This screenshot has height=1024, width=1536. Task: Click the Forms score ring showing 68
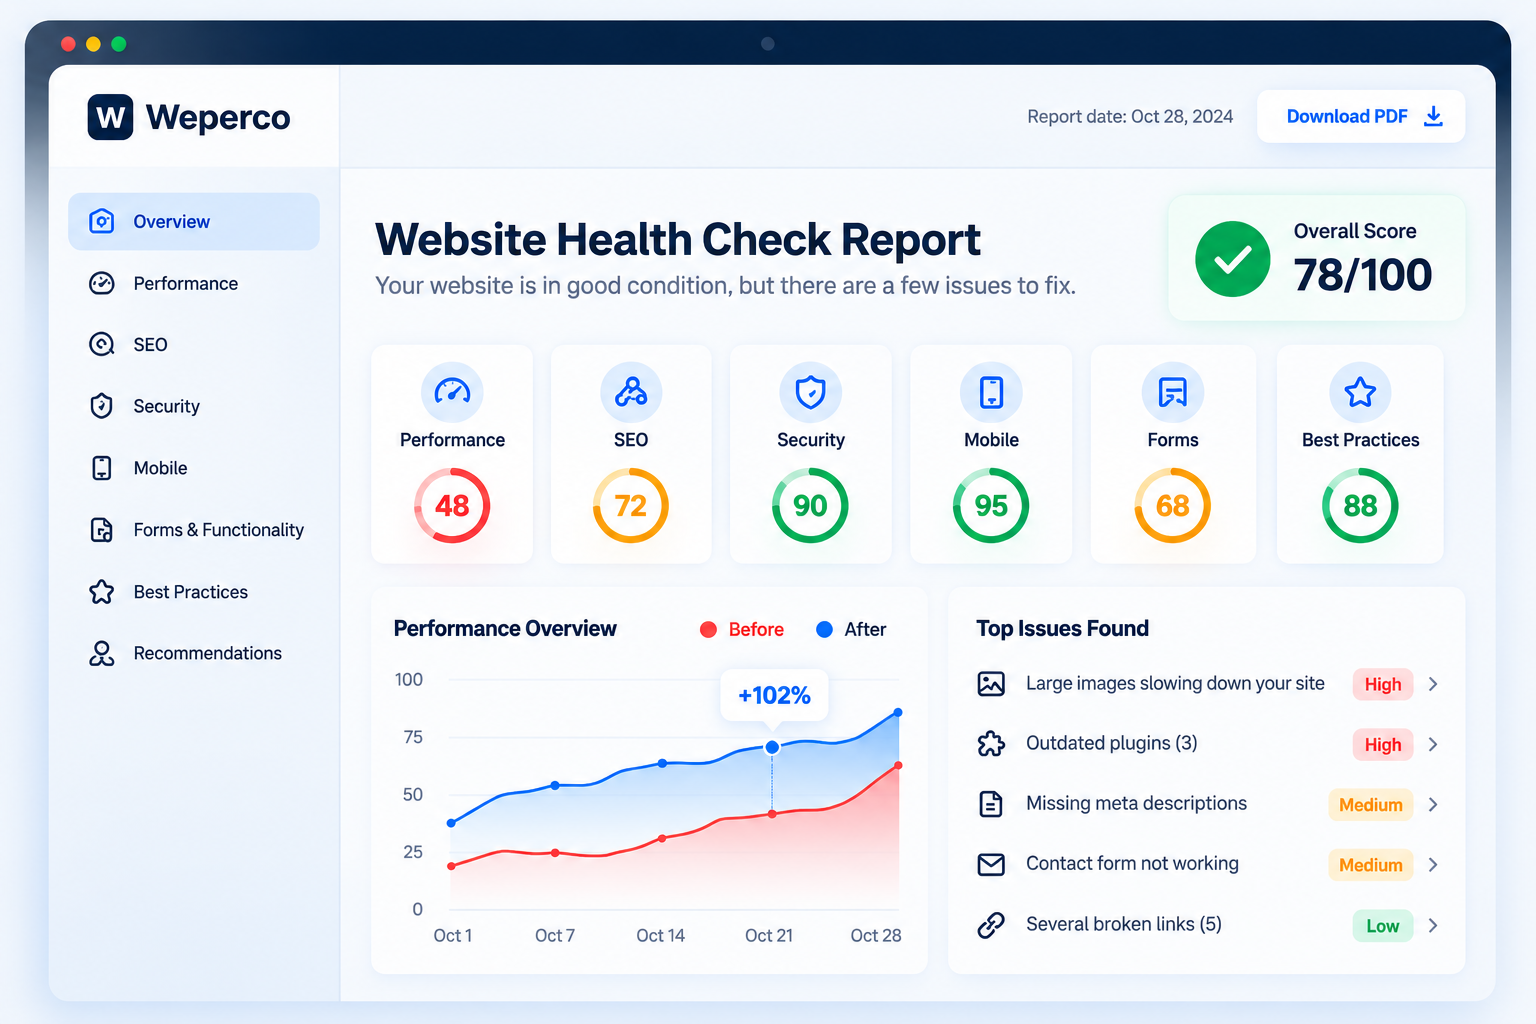pyautogui.click(x=1173, y=506)
